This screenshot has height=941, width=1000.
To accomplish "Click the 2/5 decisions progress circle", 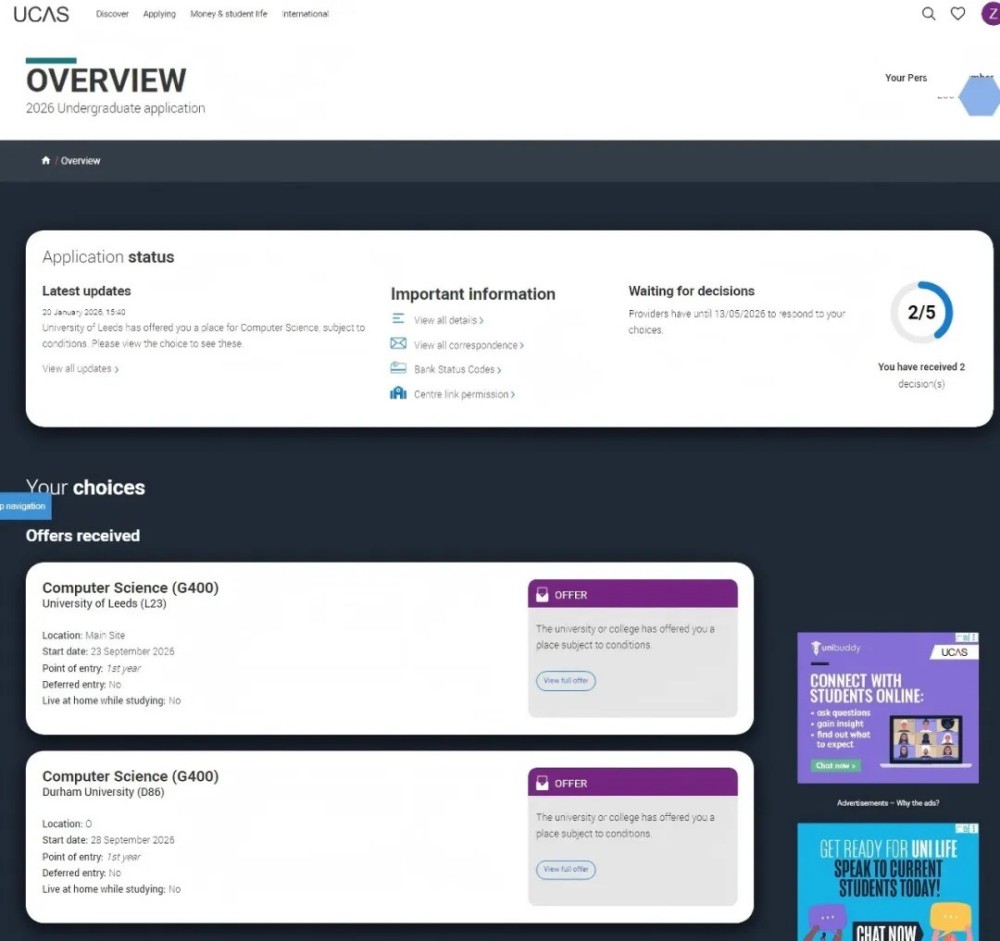I will [921, 313].
